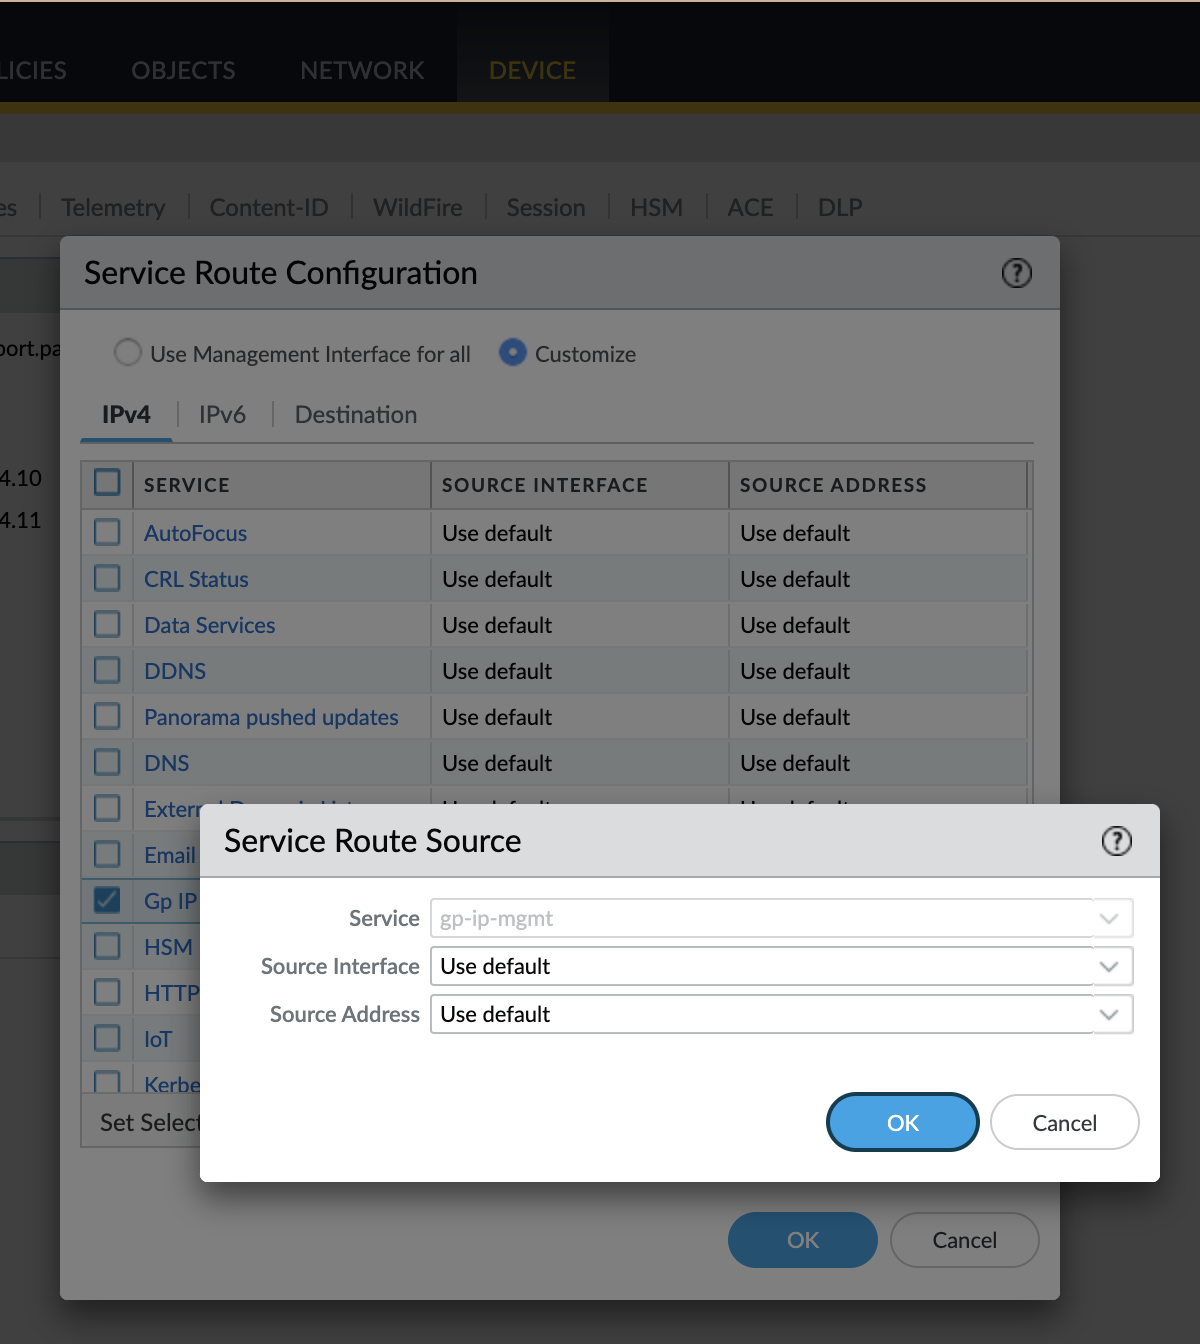
Task: Cancel the Service Route Source dialog
Action: [x=1064, y=1122]
